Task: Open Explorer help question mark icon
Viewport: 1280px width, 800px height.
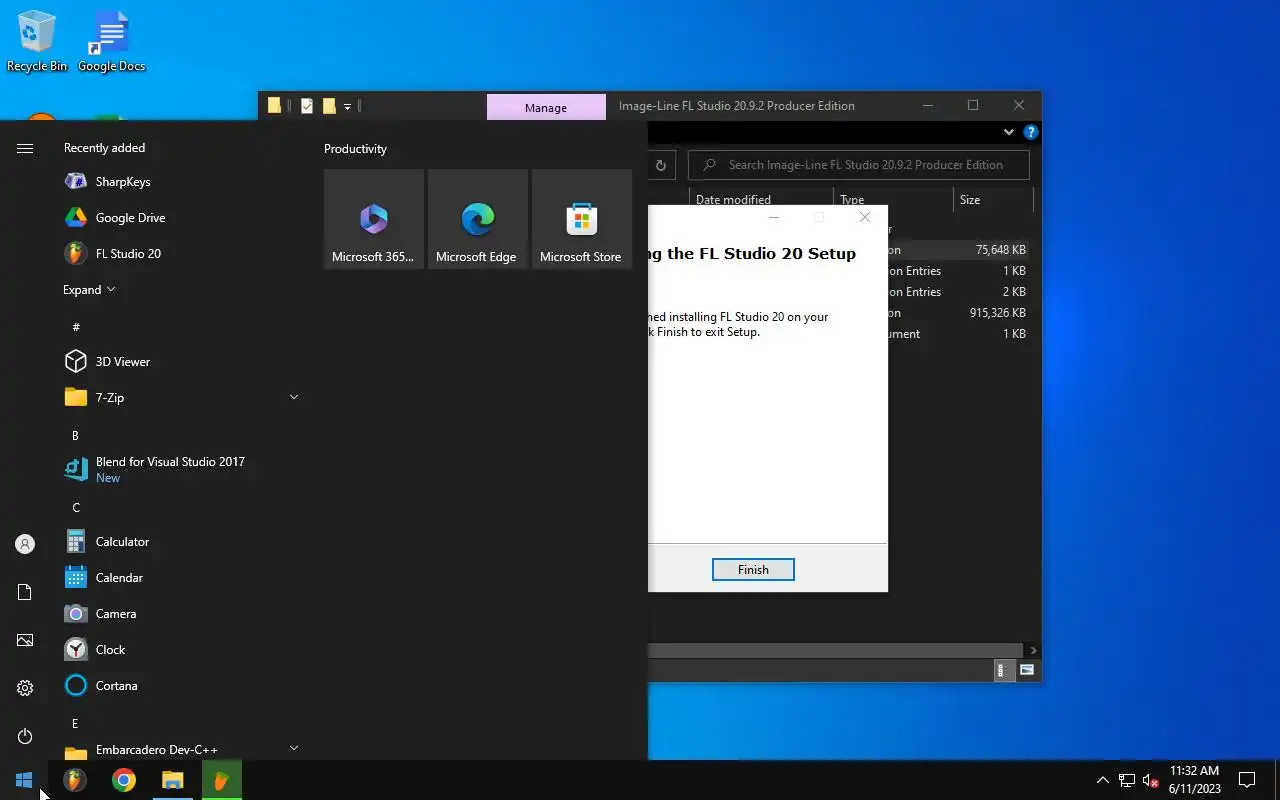Action: 1031,132
